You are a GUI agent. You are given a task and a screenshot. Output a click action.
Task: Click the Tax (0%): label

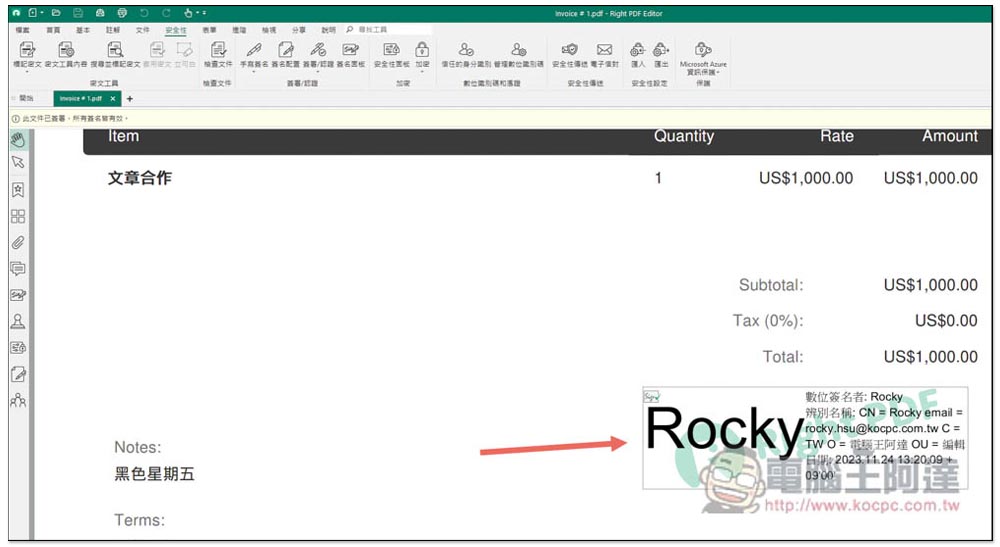pos(768,321)
